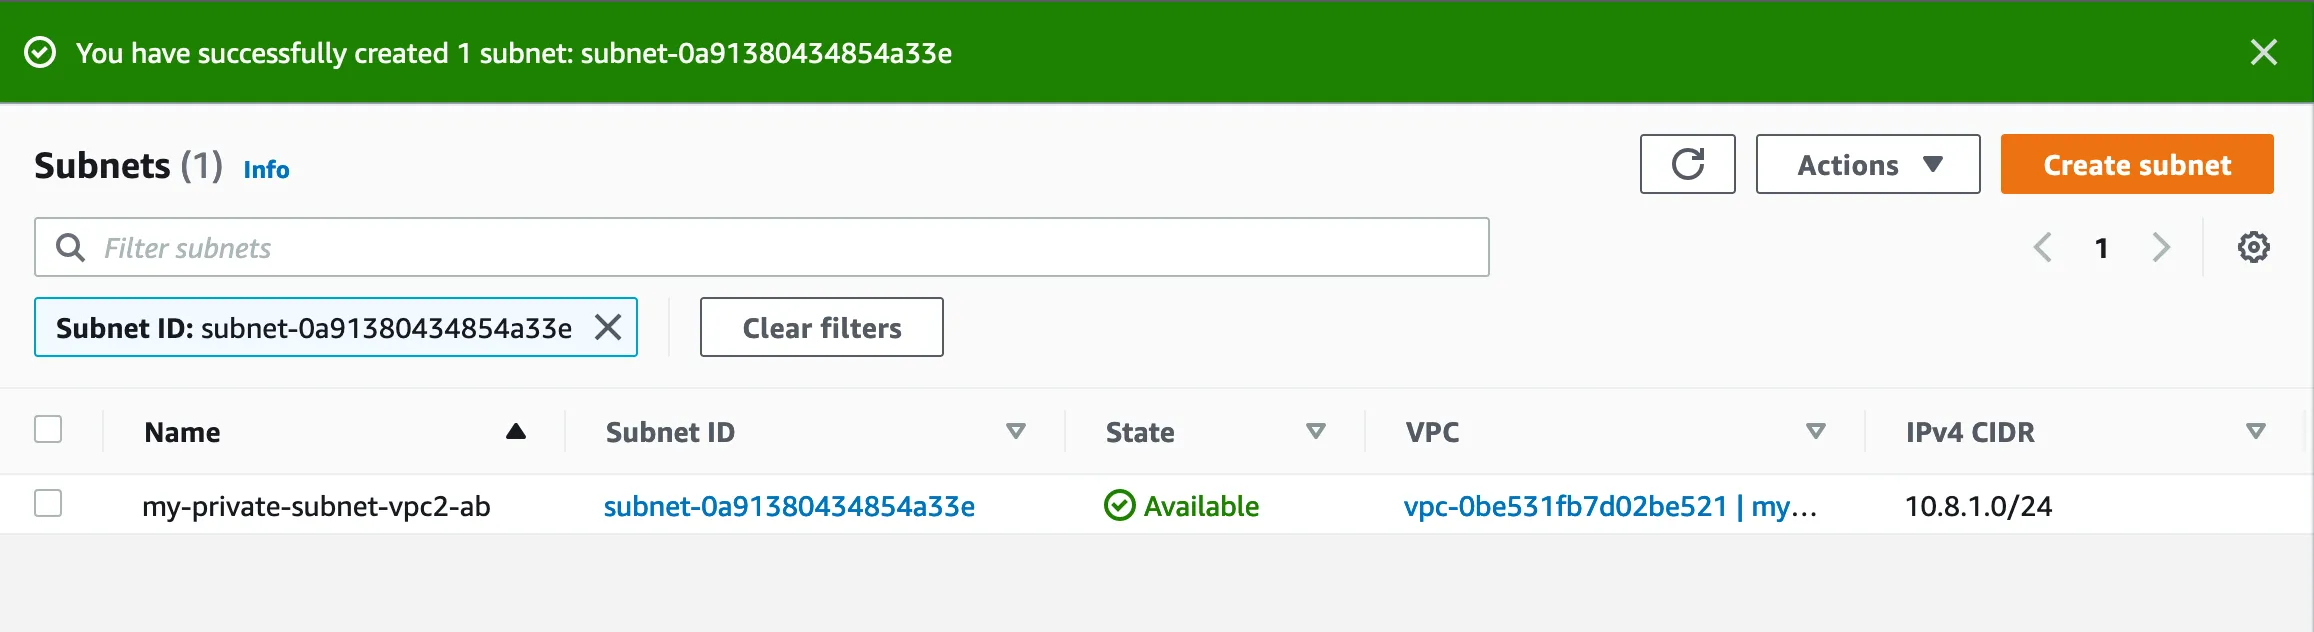Viewport: 2314px width, 632px height.
Task: Go to next page arrow
Action: click(2161, 247)
